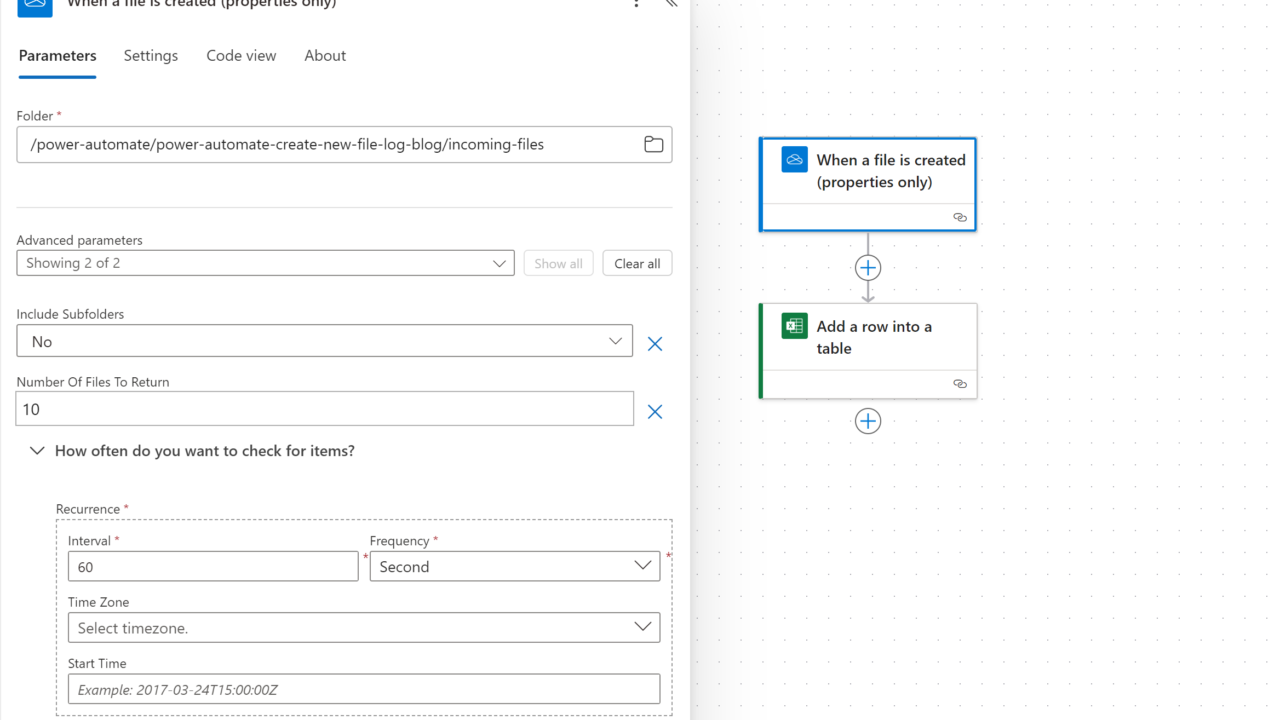This screenshot has height=720, width=1280.
Task: Click the Start Time input field
Action: (x=363, y=689)
